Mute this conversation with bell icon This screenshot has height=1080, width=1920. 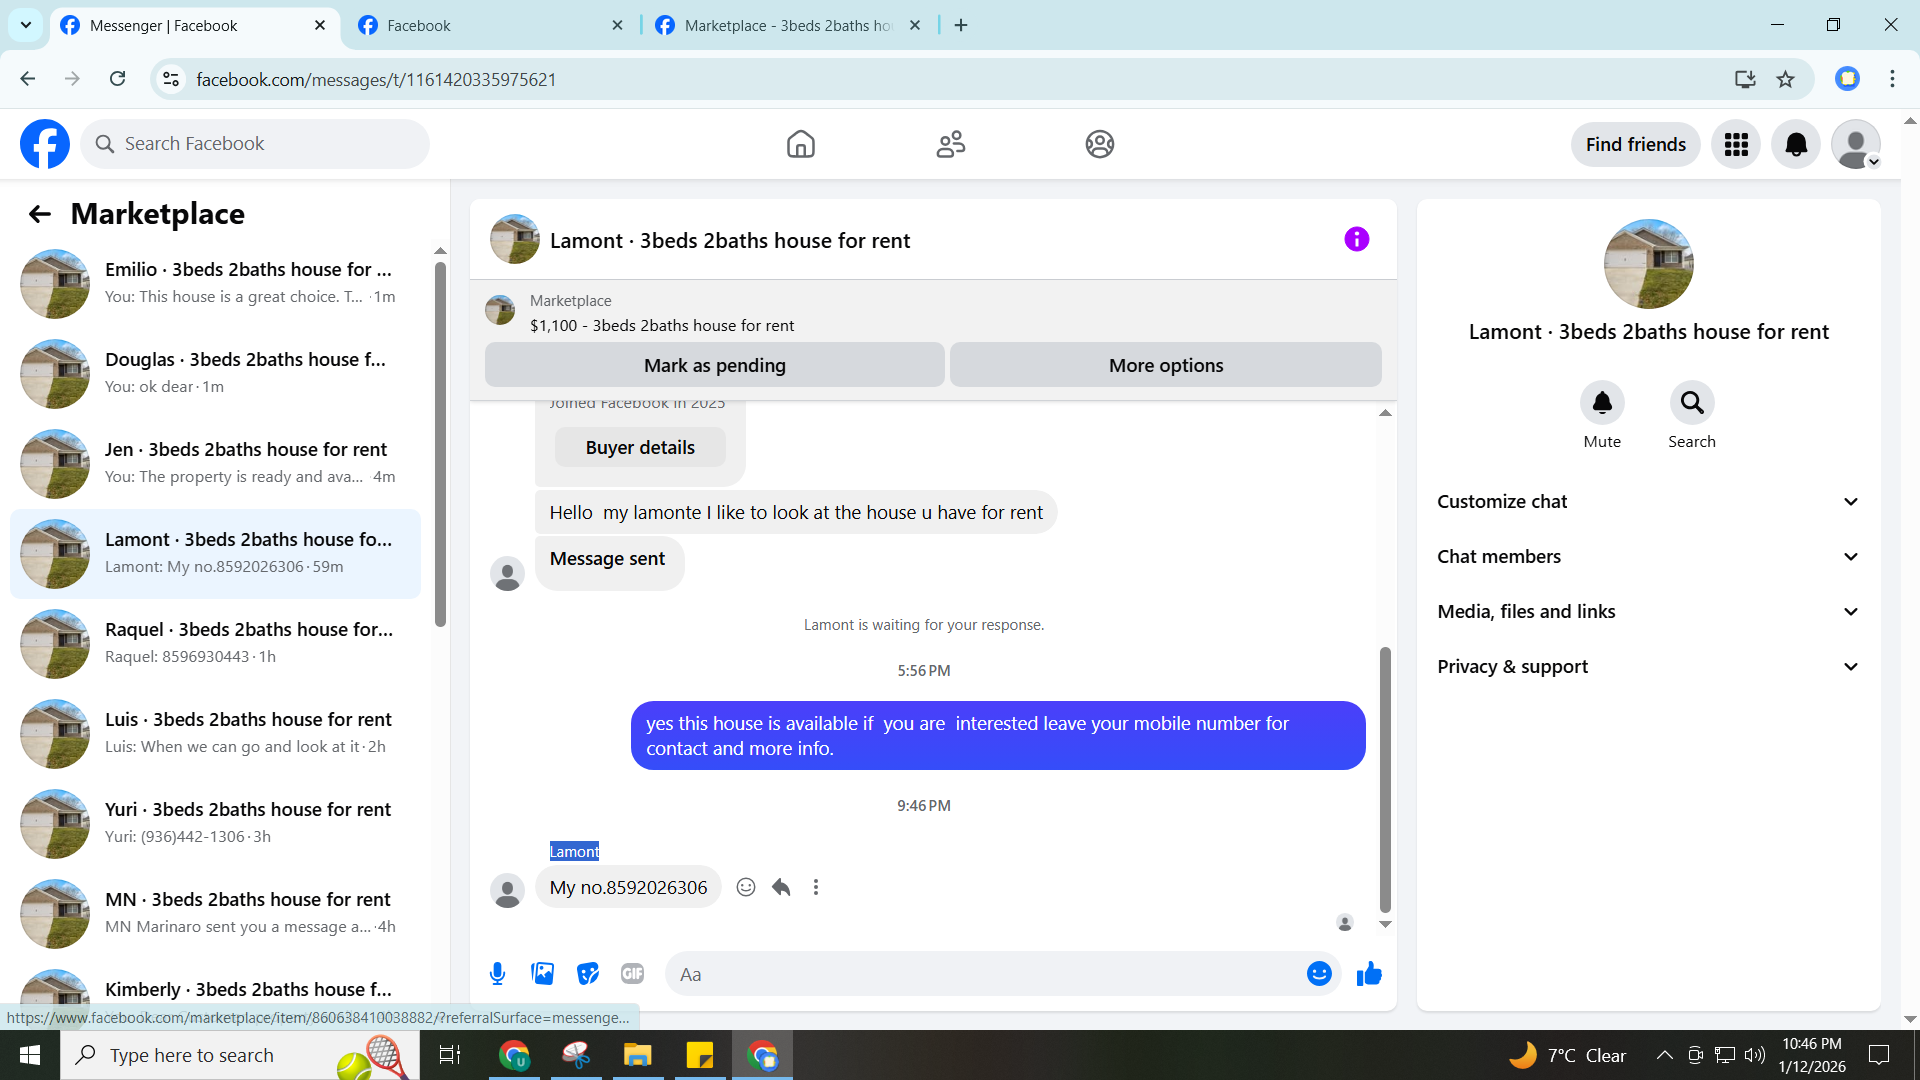(1602, 403)
